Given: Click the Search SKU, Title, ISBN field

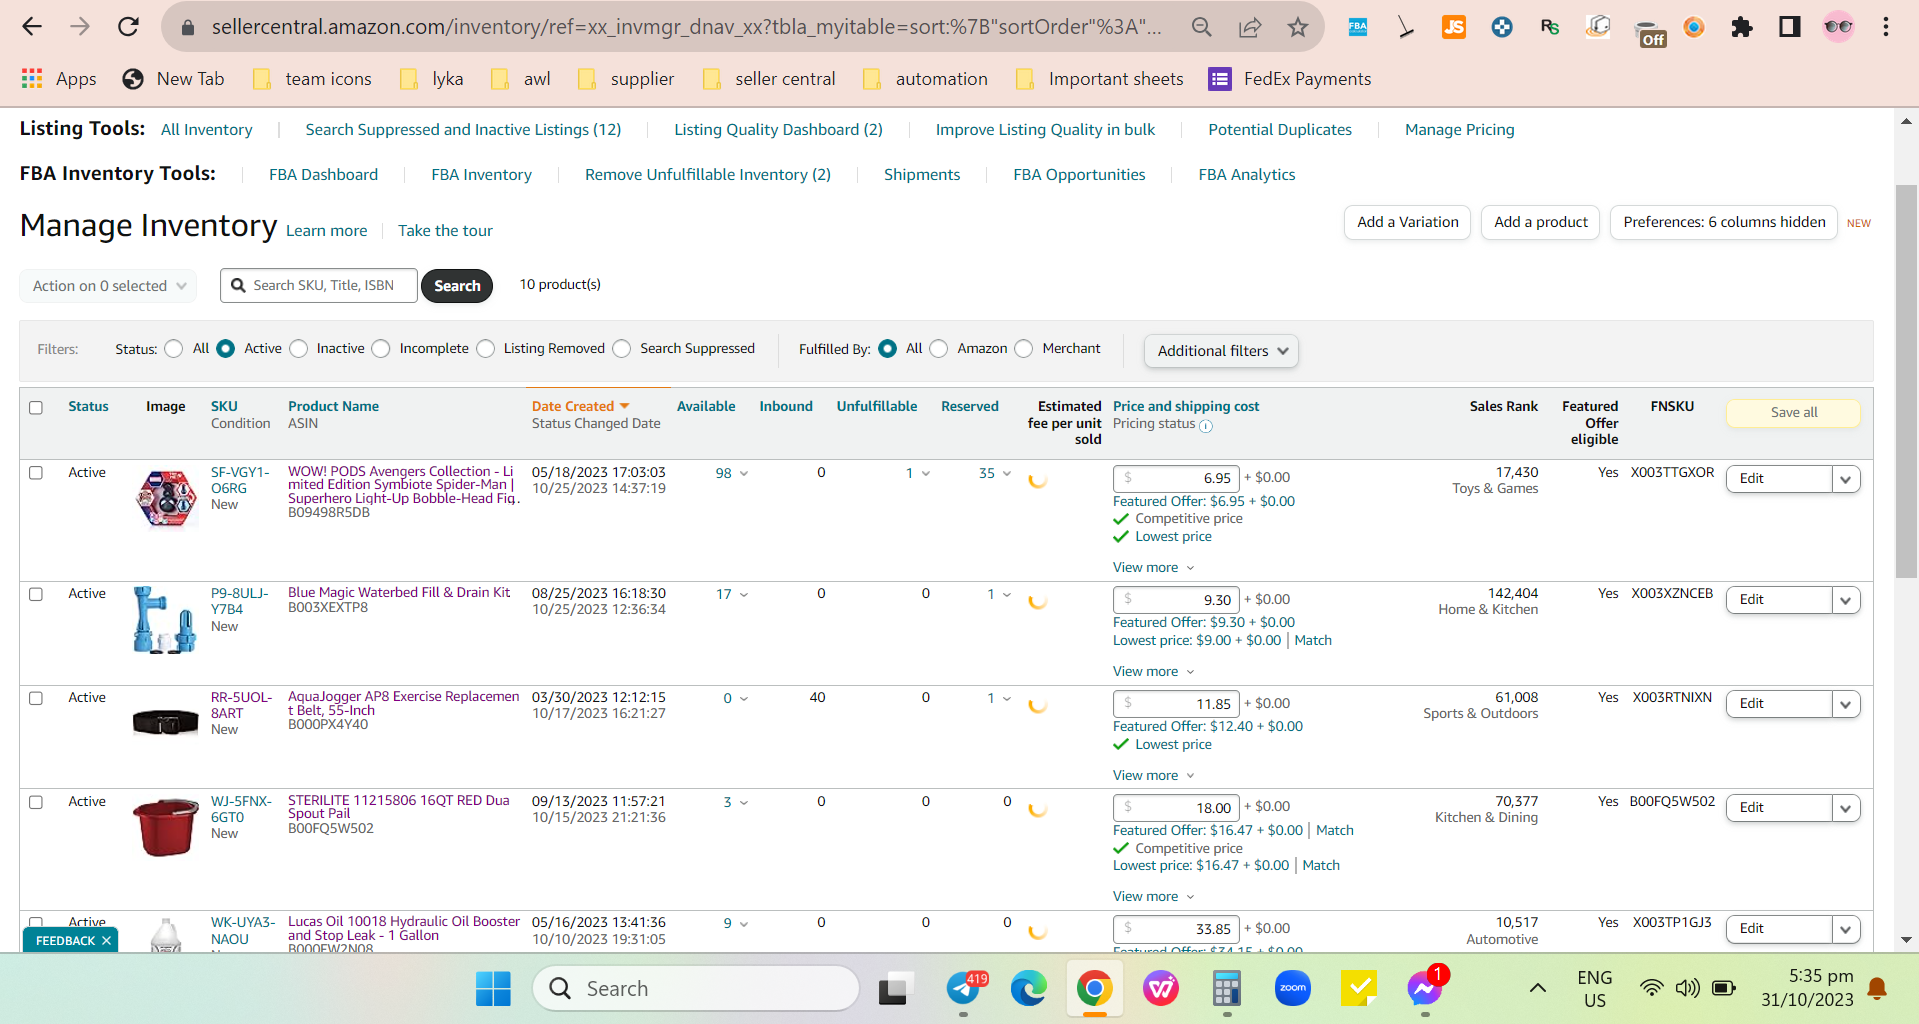Looking at the screenshot, I should pos(319,286).
